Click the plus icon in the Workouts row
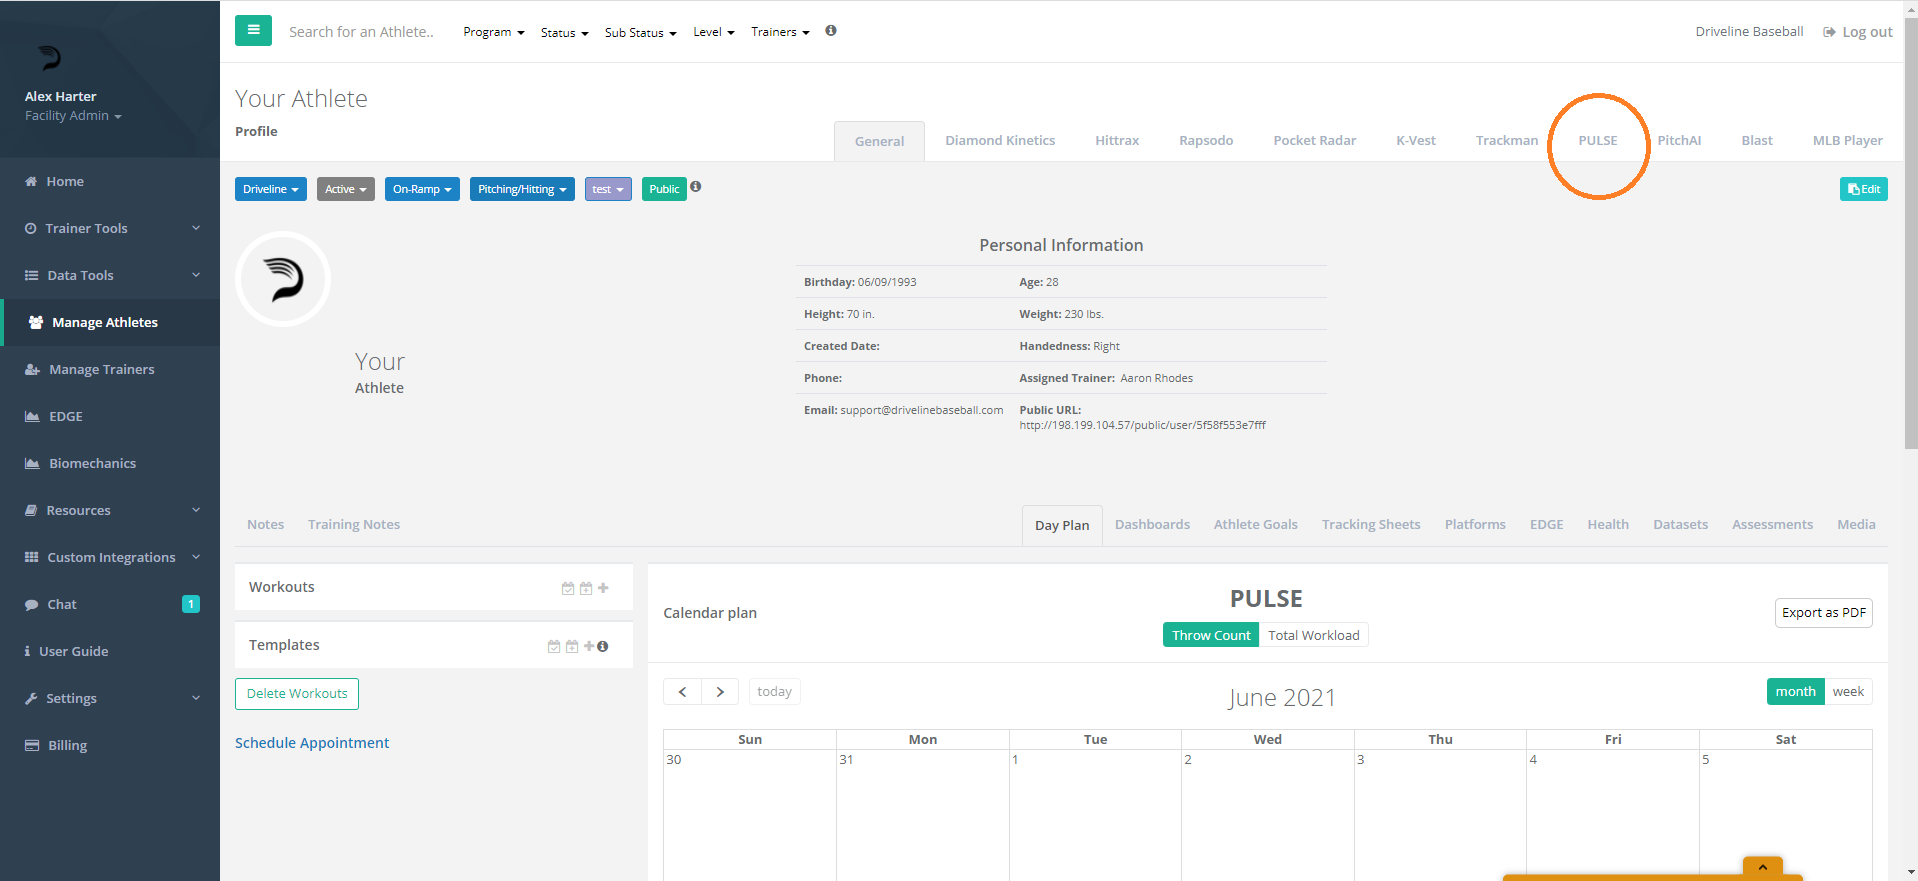This screenshot has width=1918, height=881. click(603, 588)
